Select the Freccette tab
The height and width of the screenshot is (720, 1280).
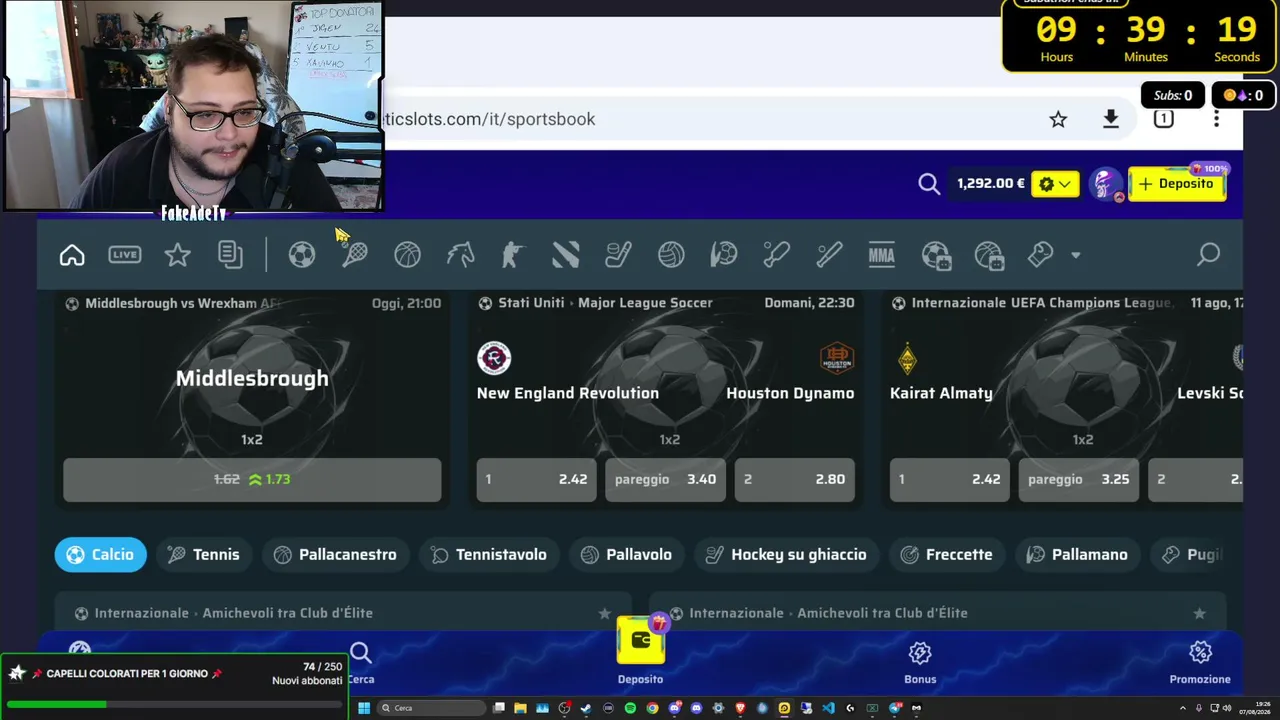[946, 554]
